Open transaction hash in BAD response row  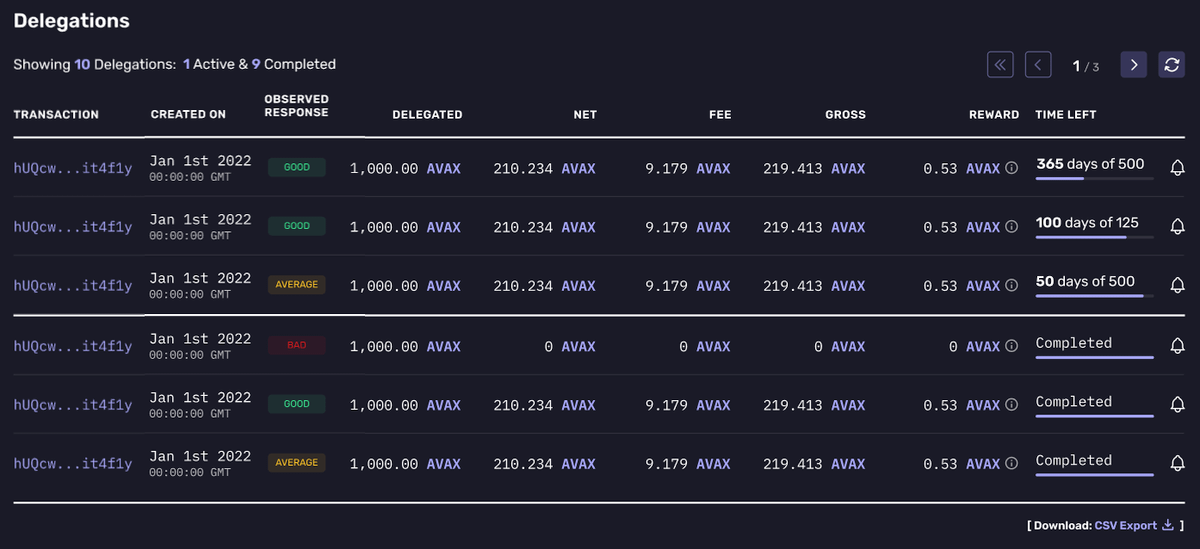click(72, 347)
